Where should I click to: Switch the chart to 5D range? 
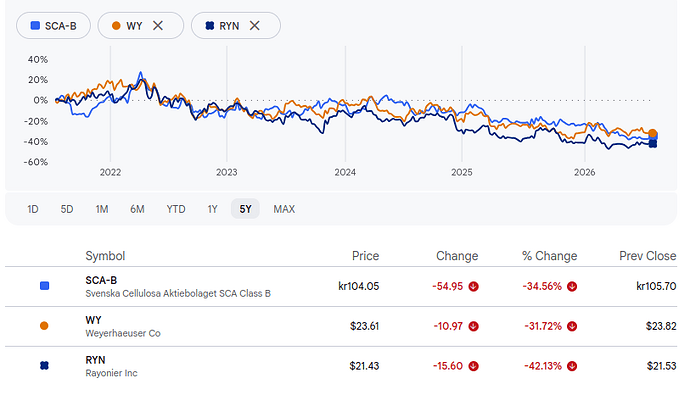pos(67,209)
